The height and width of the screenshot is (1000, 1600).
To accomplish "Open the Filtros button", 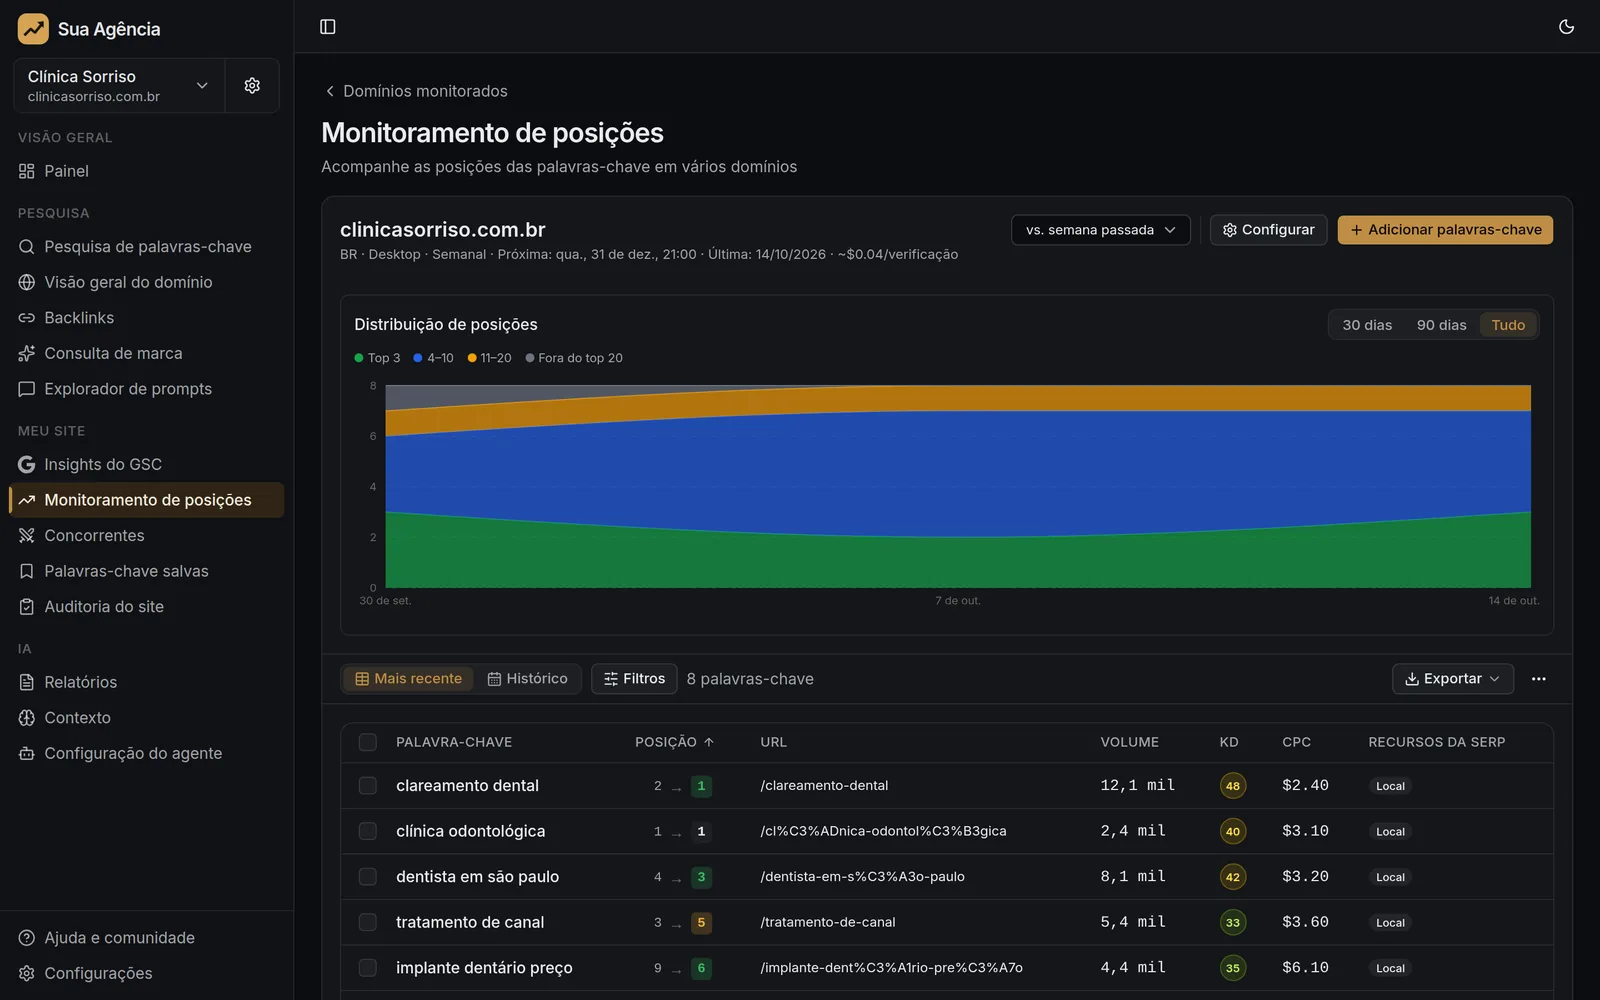I will [x=634, y=679].
